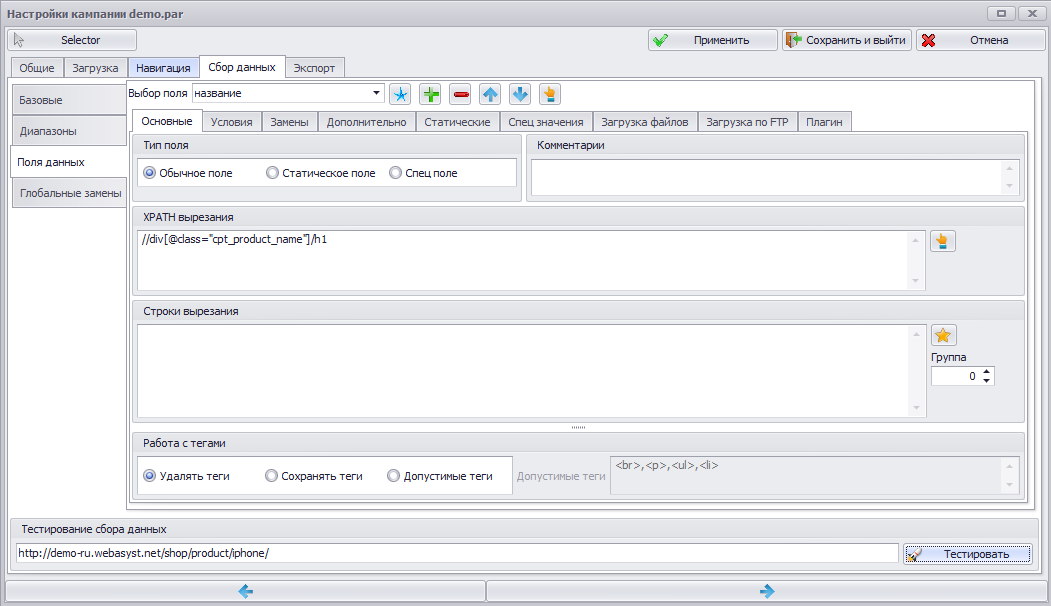This screenshot has width=1051, height=606.
Task: Click the test URL input field
Action: click(457, 553)
